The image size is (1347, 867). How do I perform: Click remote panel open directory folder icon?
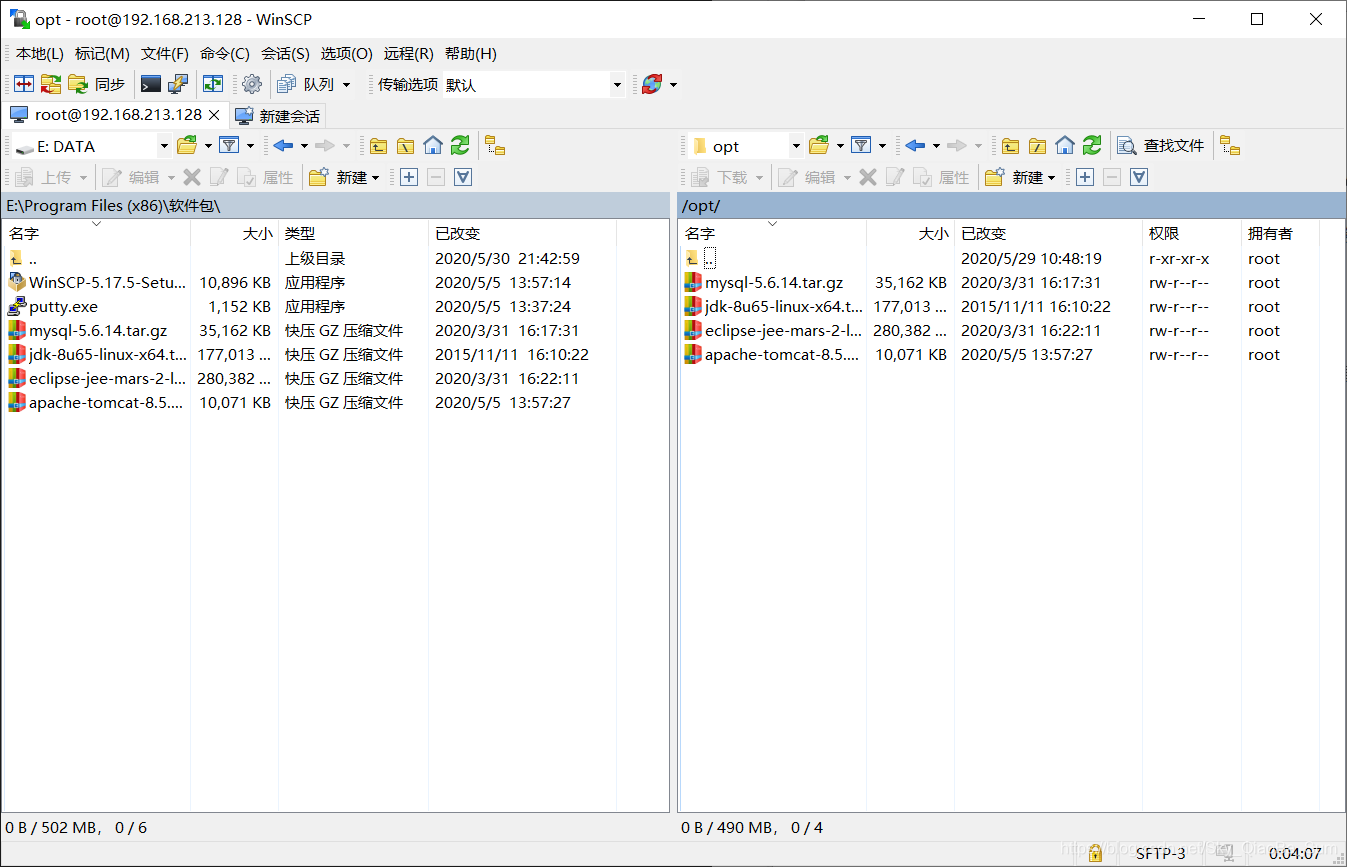point(820,146)
